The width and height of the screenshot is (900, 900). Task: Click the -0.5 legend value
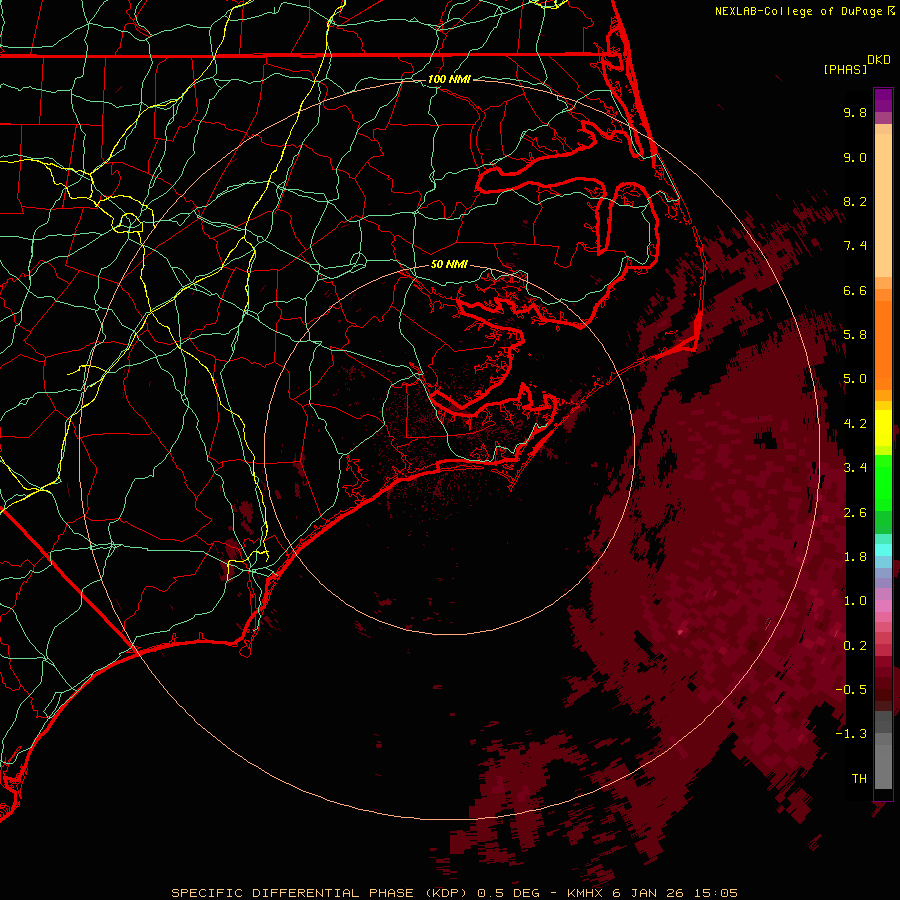click(851, 690)
